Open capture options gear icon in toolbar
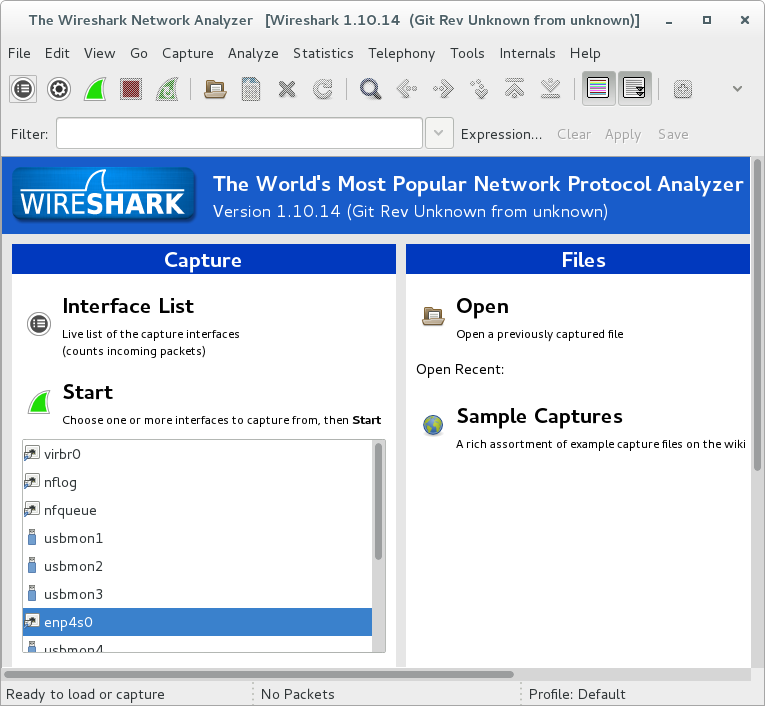 click(x=59, y=89)
